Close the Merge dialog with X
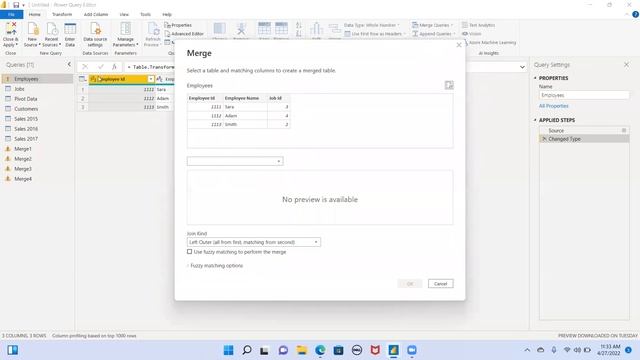This screenshot has width=640, height=360. 459,45
